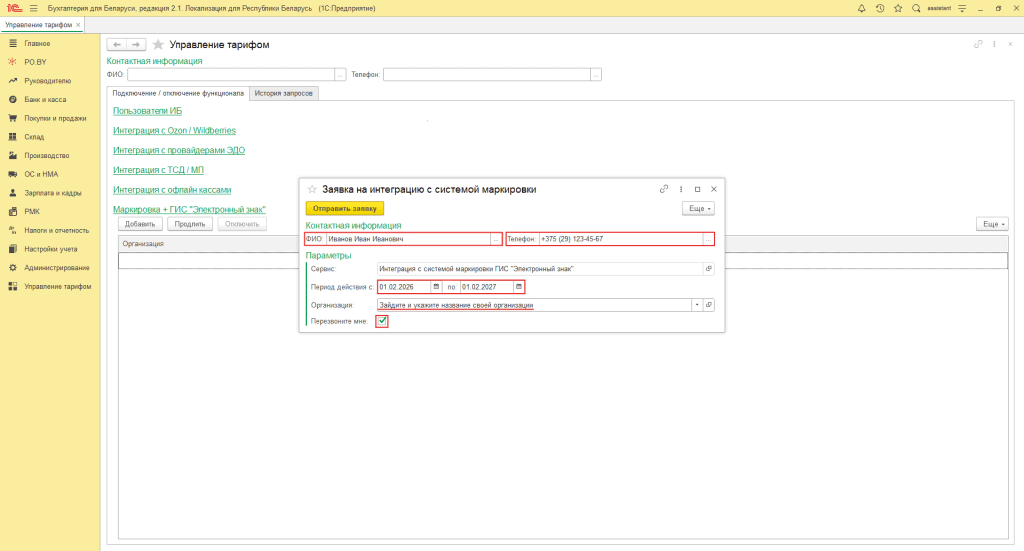The height and width of the screenshot is (551, 1024).
Task: Copy link icon in the dialog header
Action: [664, 189]
